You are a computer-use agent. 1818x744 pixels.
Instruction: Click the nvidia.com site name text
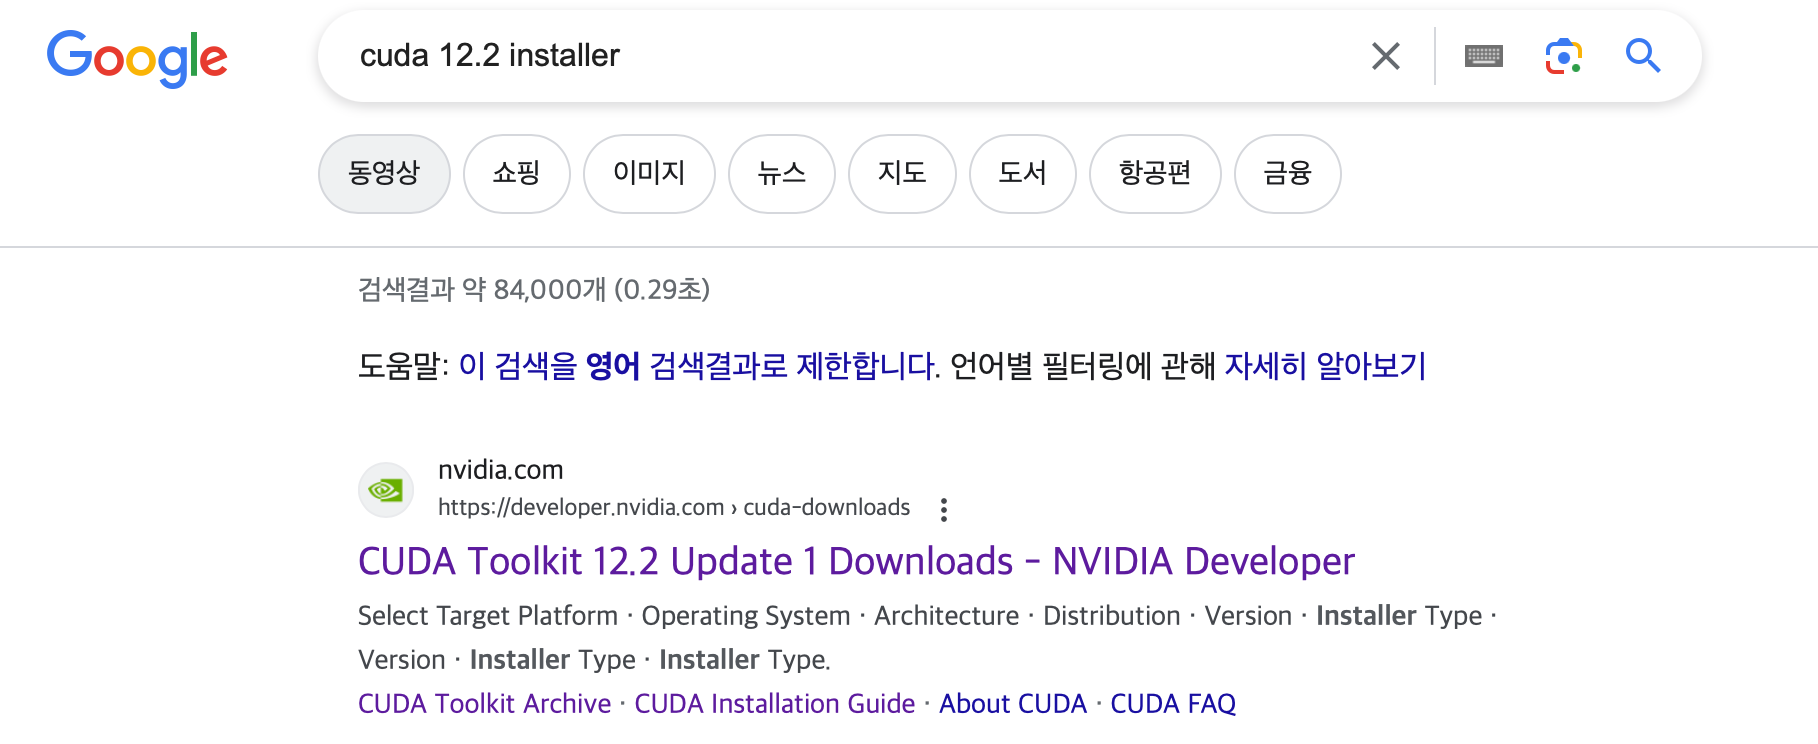[x=501, y=470]
